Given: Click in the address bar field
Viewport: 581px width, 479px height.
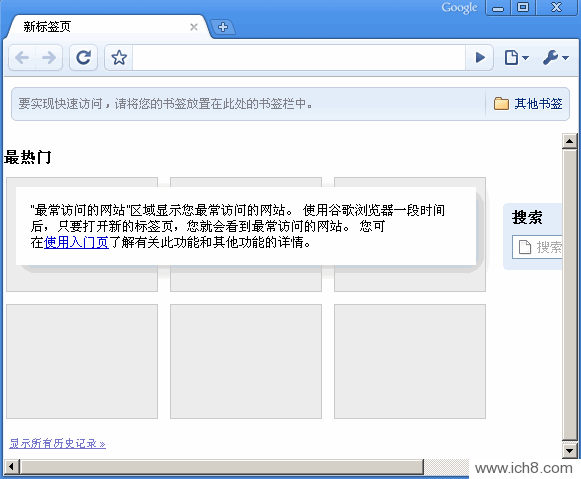Looking at the screenshot, I should pos(299,57).
